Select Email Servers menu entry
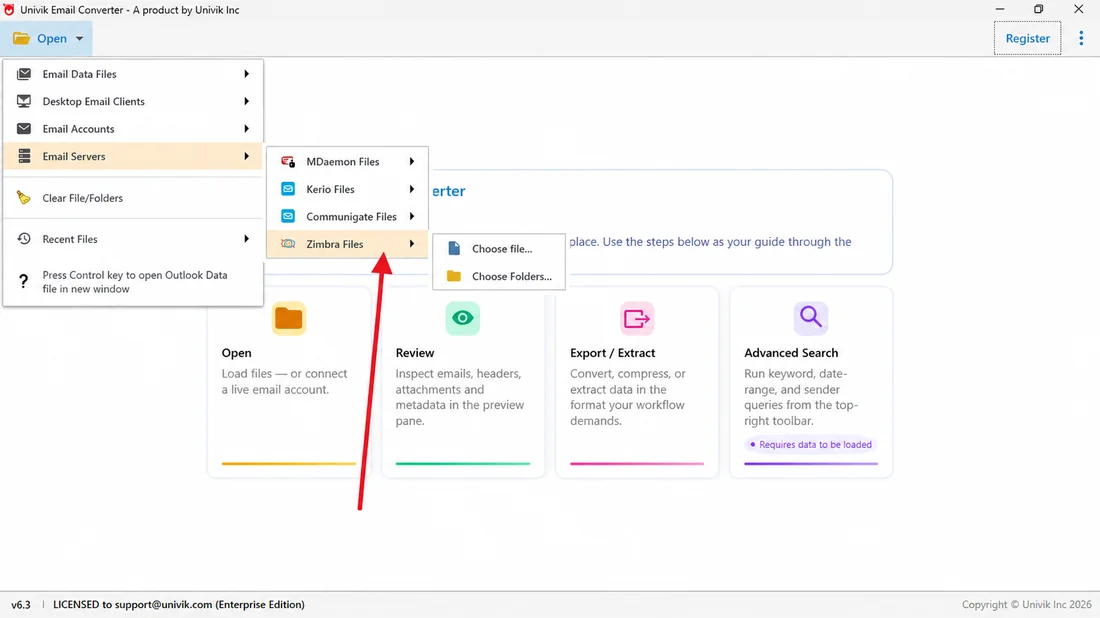 (133, 156)
